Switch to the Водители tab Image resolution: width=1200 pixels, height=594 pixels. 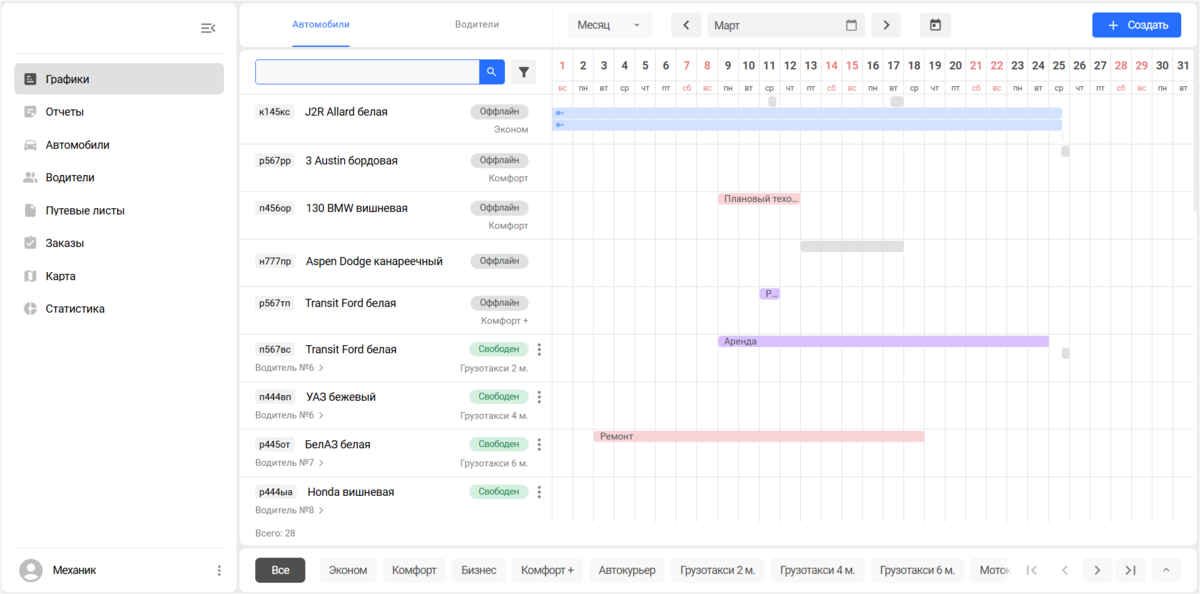(x=477, y=24)
